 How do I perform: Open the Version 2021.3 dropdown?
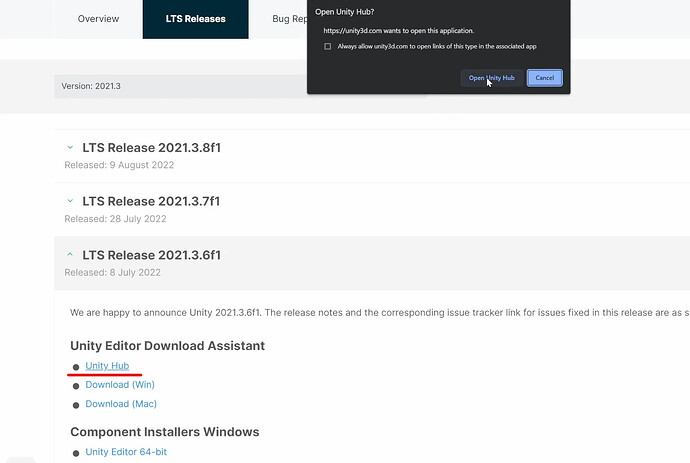(180, 86)
